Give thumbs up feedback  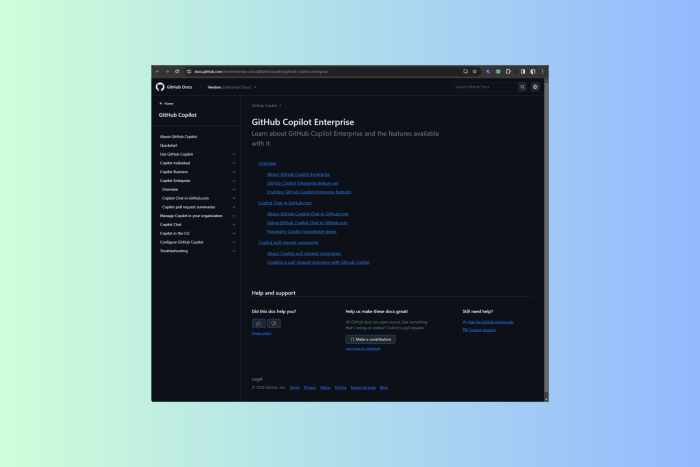tap(258, 323)
